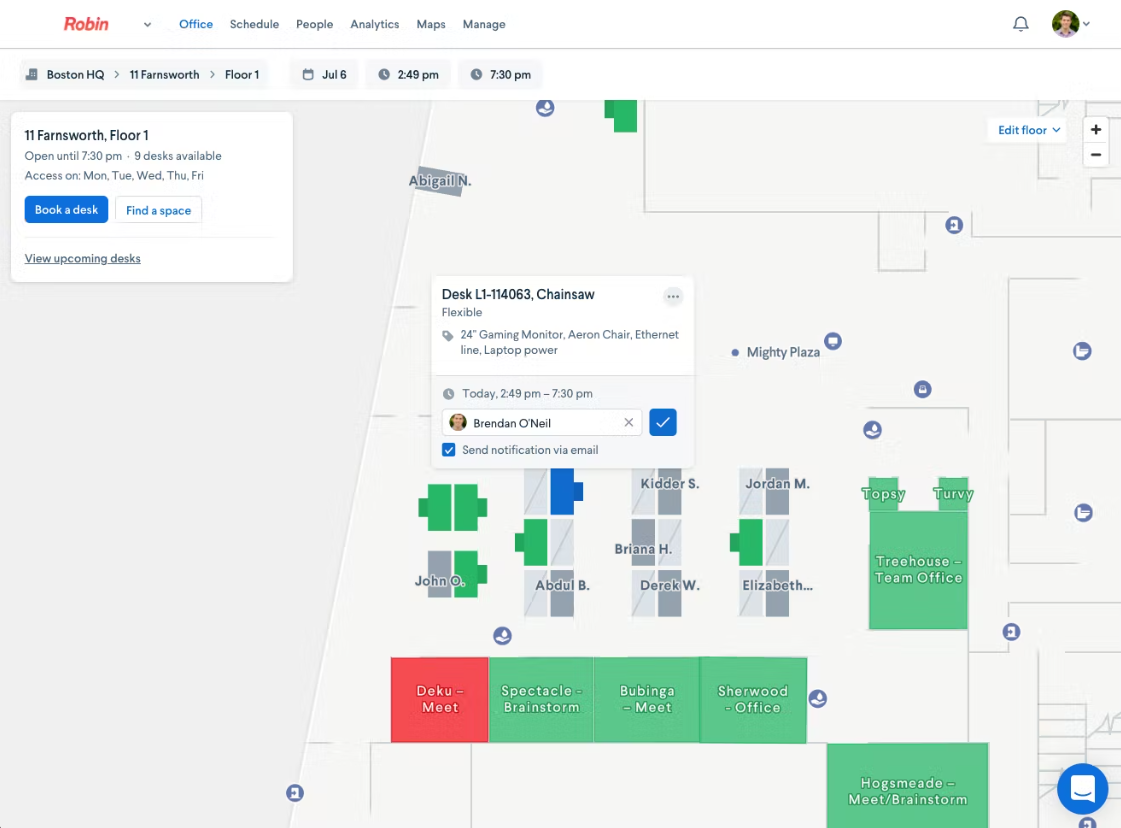Viewport: 1121px width, 828px height.
Task: Choose 11 Farnsworth building in breadcrumb
Action: point(164,74)
